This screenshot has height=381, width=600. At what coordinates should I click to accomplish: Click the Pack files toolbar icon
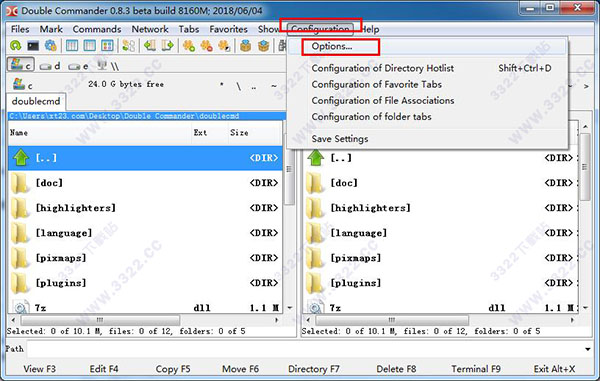tap(245, 46)
